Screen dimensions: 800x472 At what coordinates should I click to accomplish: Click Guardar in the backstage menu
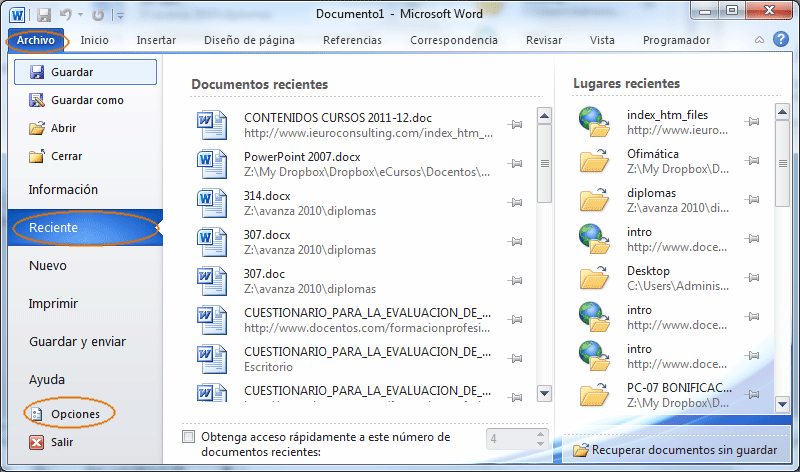(85, 72)
